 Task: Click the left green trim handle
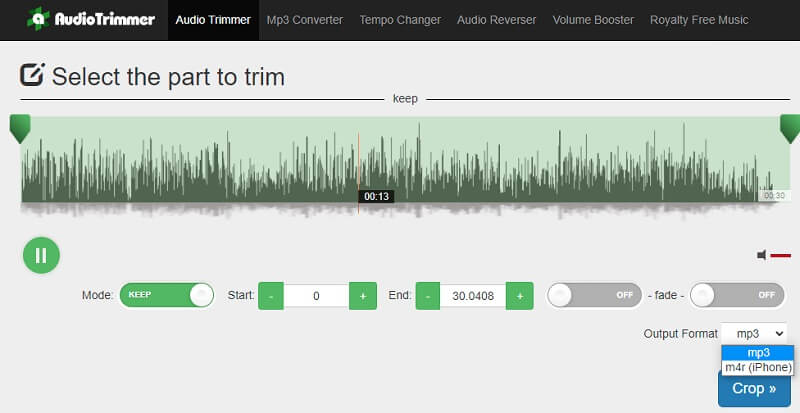click(19, 127)
